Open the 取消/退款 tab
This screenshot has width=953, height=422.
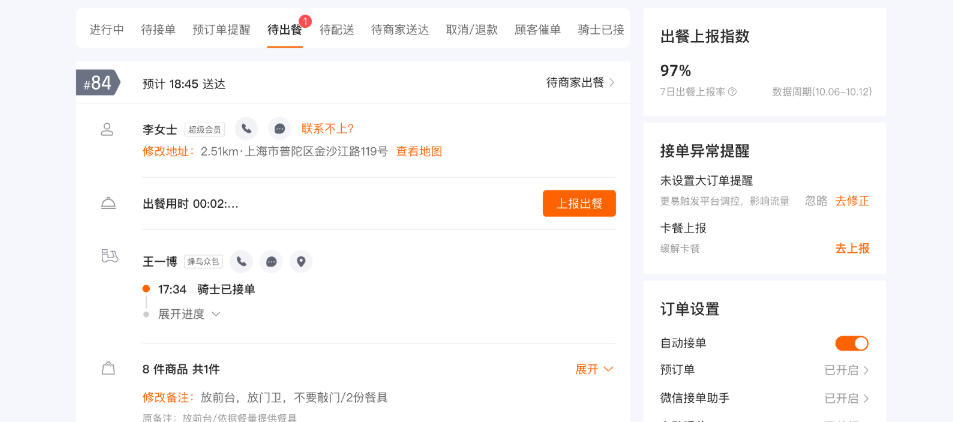(x=472, y=30)
